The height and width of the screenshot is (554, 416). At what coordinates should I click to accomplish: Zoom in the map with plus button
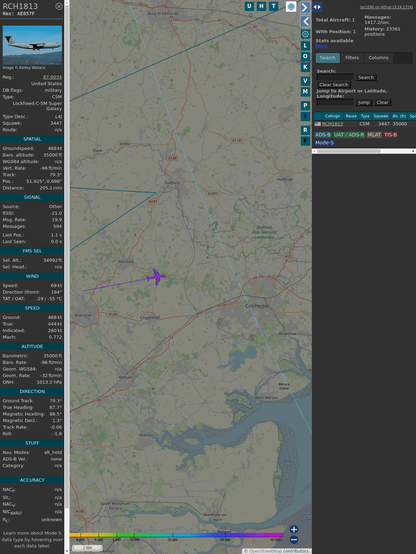coord(294,529)
